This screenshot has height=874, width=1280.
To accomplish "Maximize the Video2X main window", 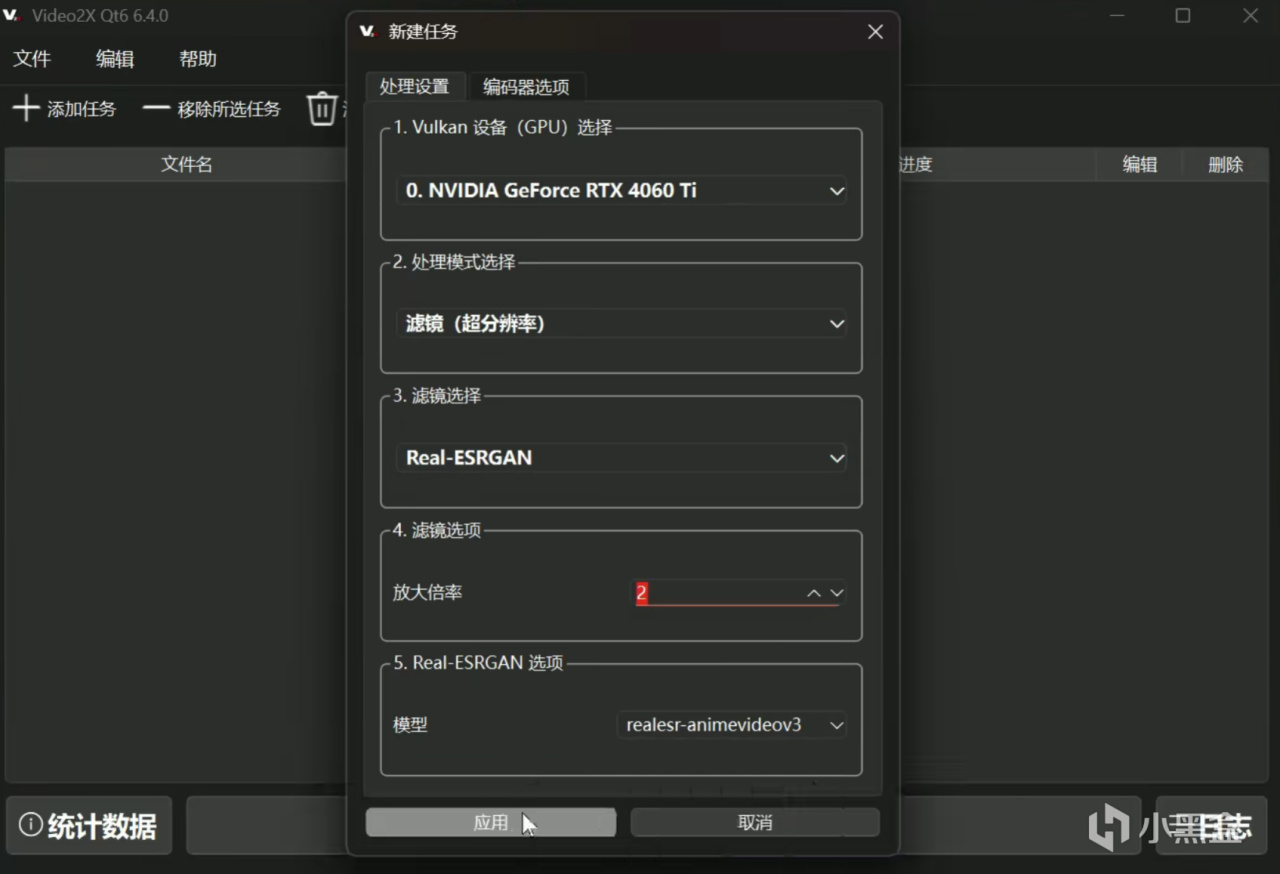I will tap(1183, 16).
